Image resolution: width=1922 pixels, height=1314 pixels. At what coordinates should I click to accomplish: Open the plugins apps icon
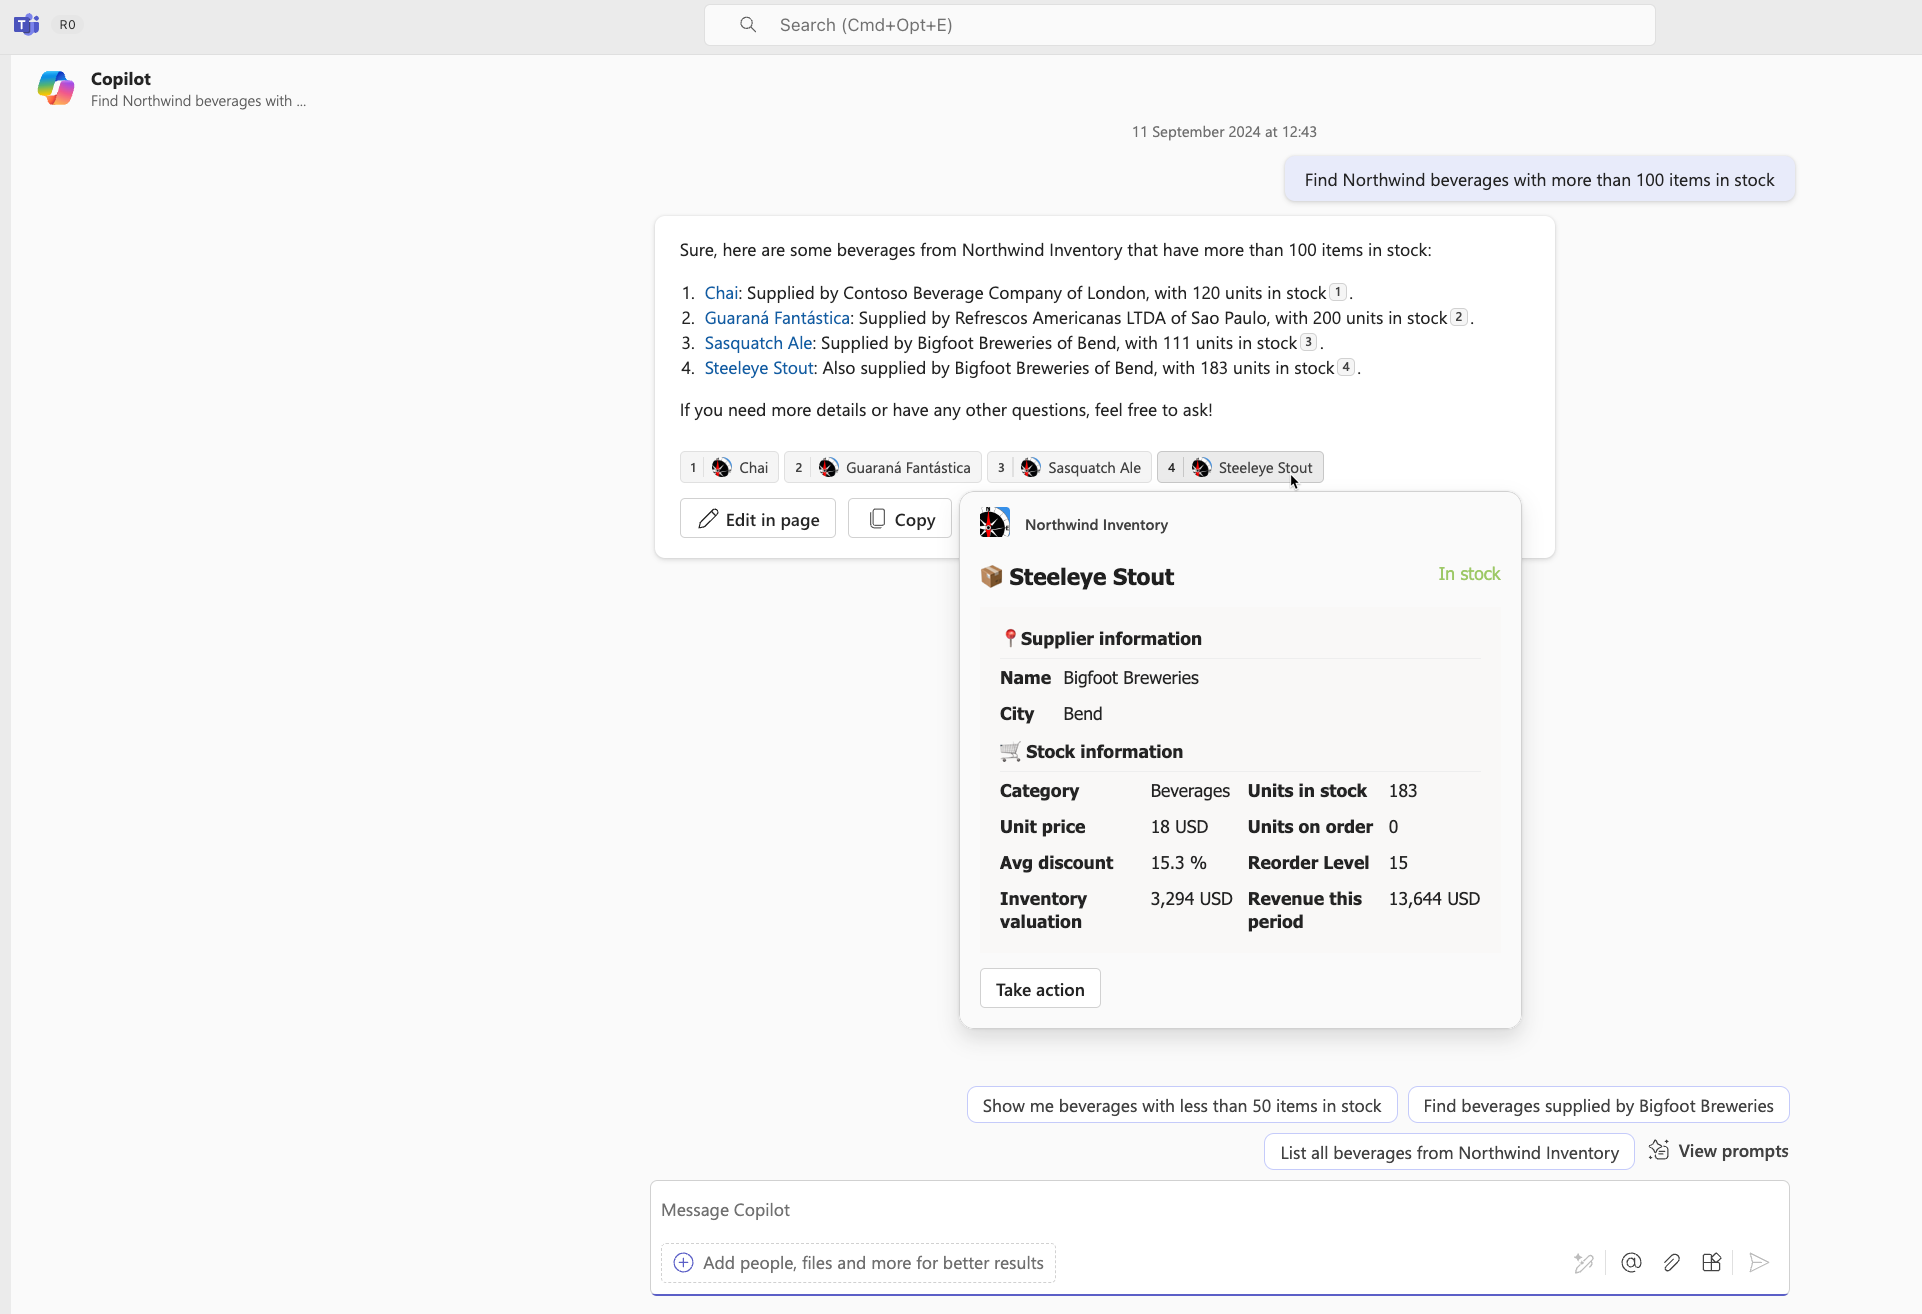click(x=1711, y=1263)
